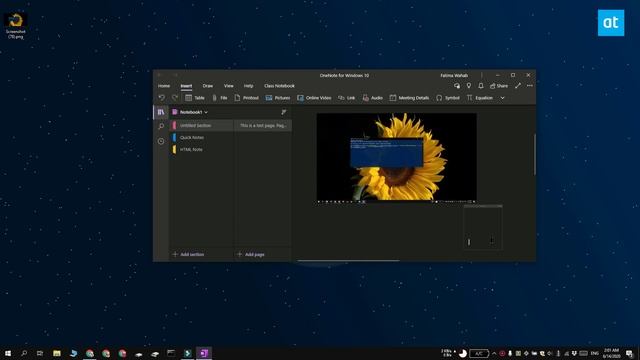
Task: Insert an Online Video
Action: click(x=314, y=98)
